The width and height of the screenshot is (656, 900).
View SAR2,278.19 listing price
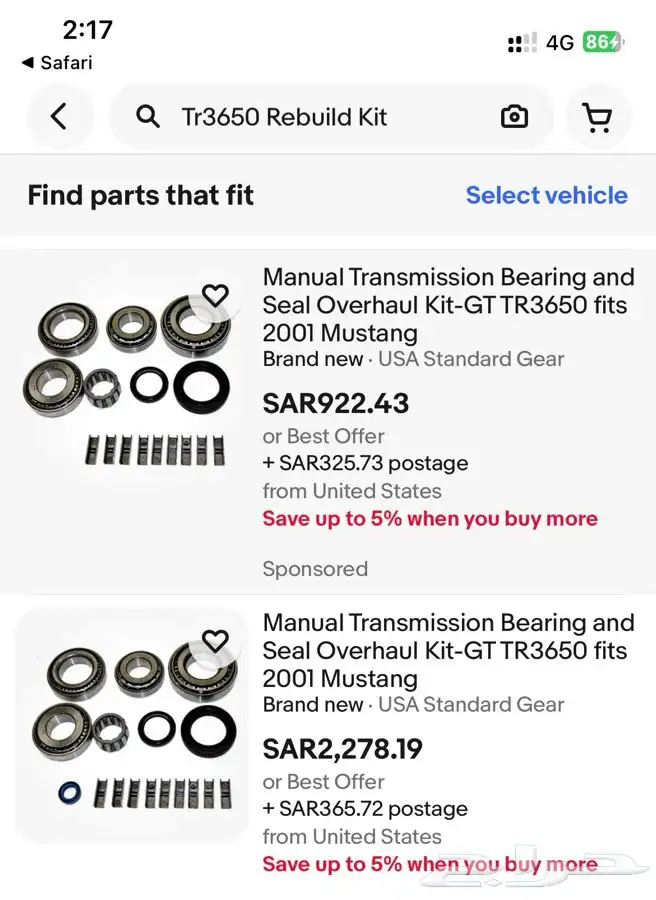(x=343, y=748)
